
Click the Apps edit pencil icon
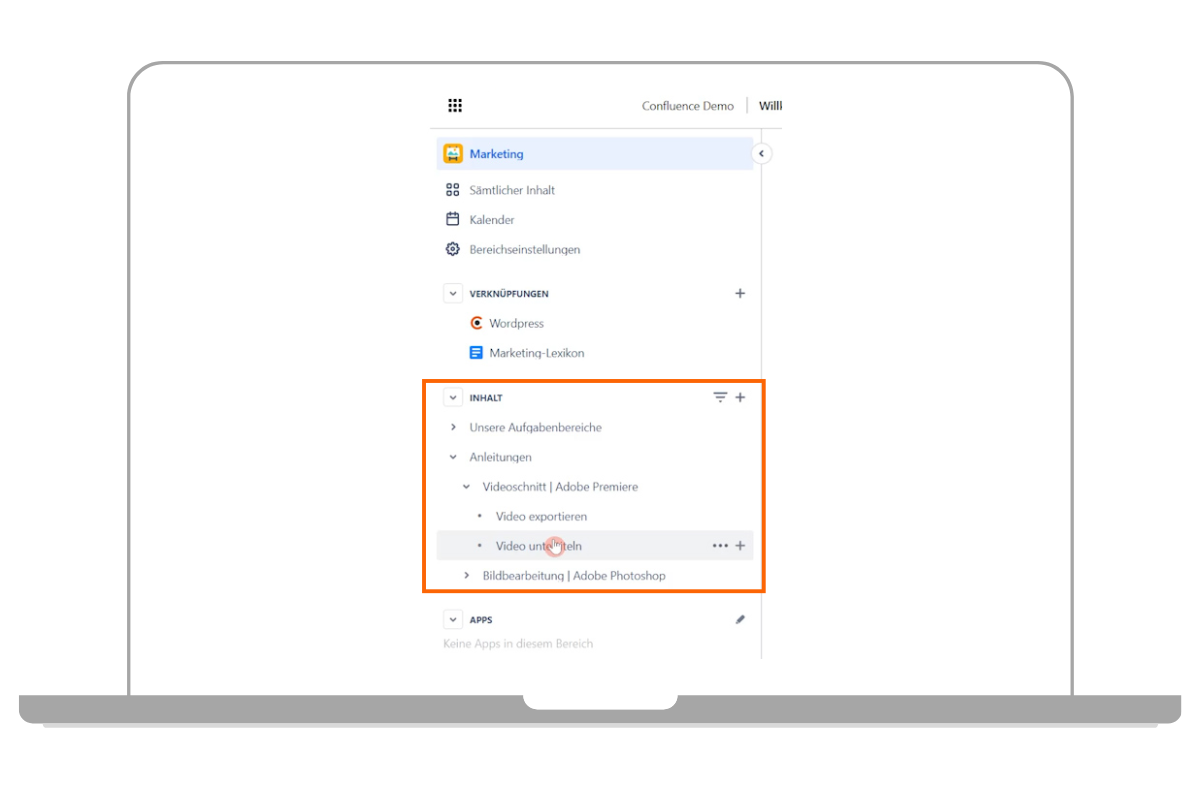tap(740, 620)
